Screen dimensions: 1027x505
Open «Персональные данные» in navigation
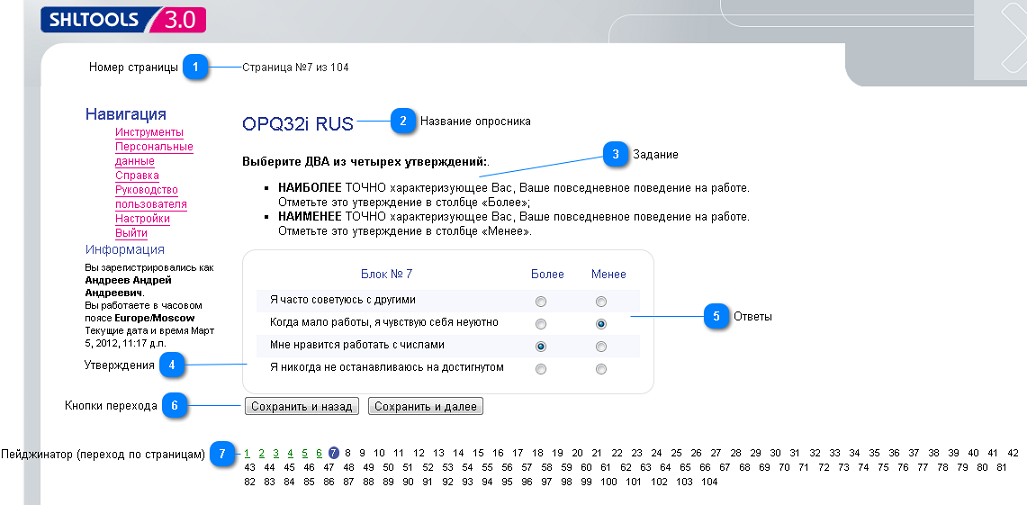click(153, 154)
